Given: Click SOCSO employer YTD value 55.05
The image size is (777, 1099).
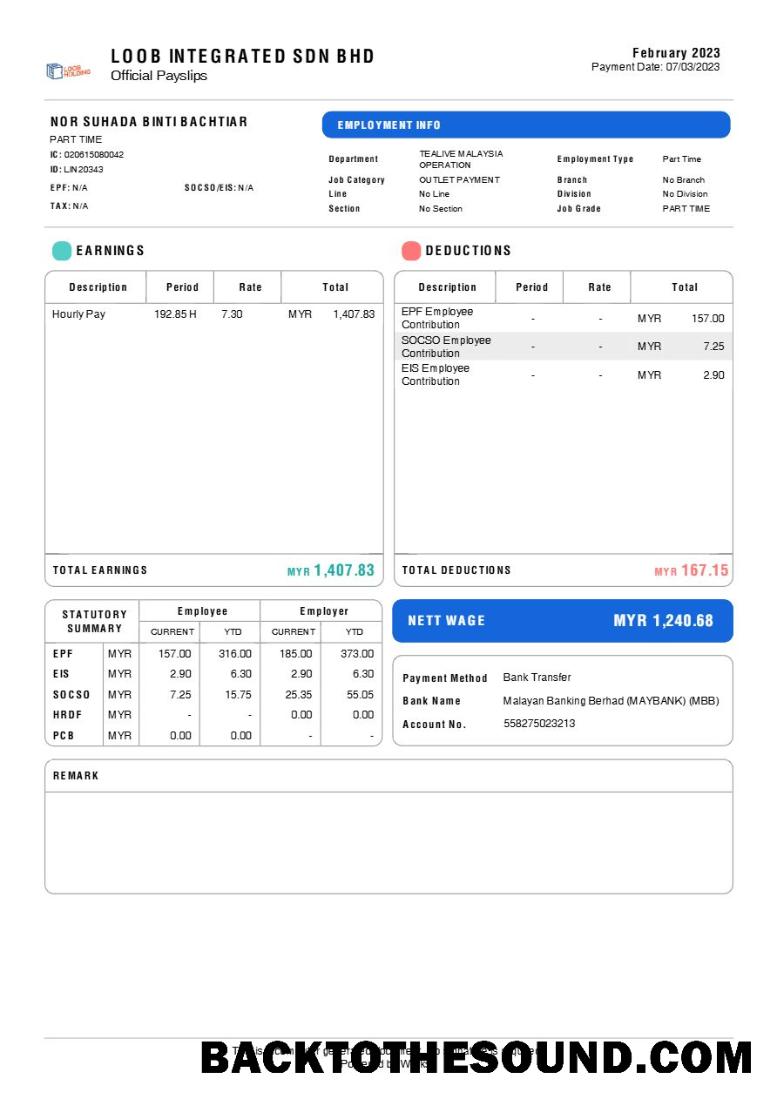Looking at the screenshot, I should 360,695.
